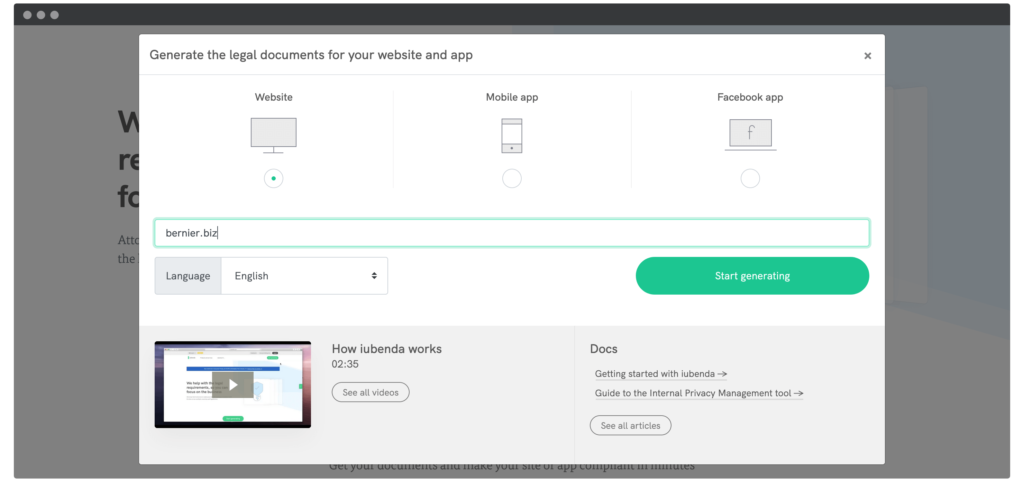Image resolution: width=1024 pixels, height=482 pixels.
Task: Click the Website monitor icon
Action: coord(273,135)
